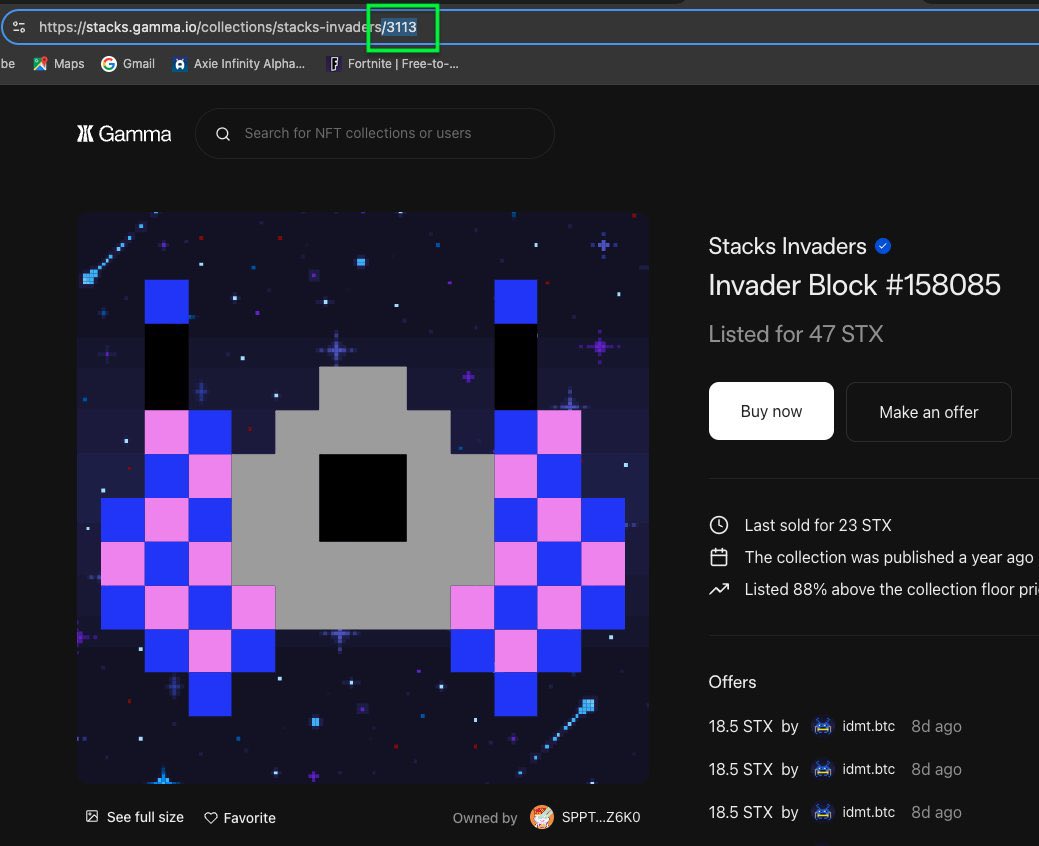The height and width of the screenshot is (846, 1039).
Task: Click the third offer's idmt.btc avatar
Action: click(823, 812)
